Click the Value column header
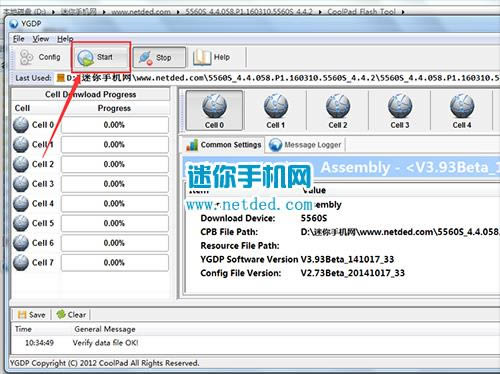This screenshot has height=374, width=500. coord(314,190)
